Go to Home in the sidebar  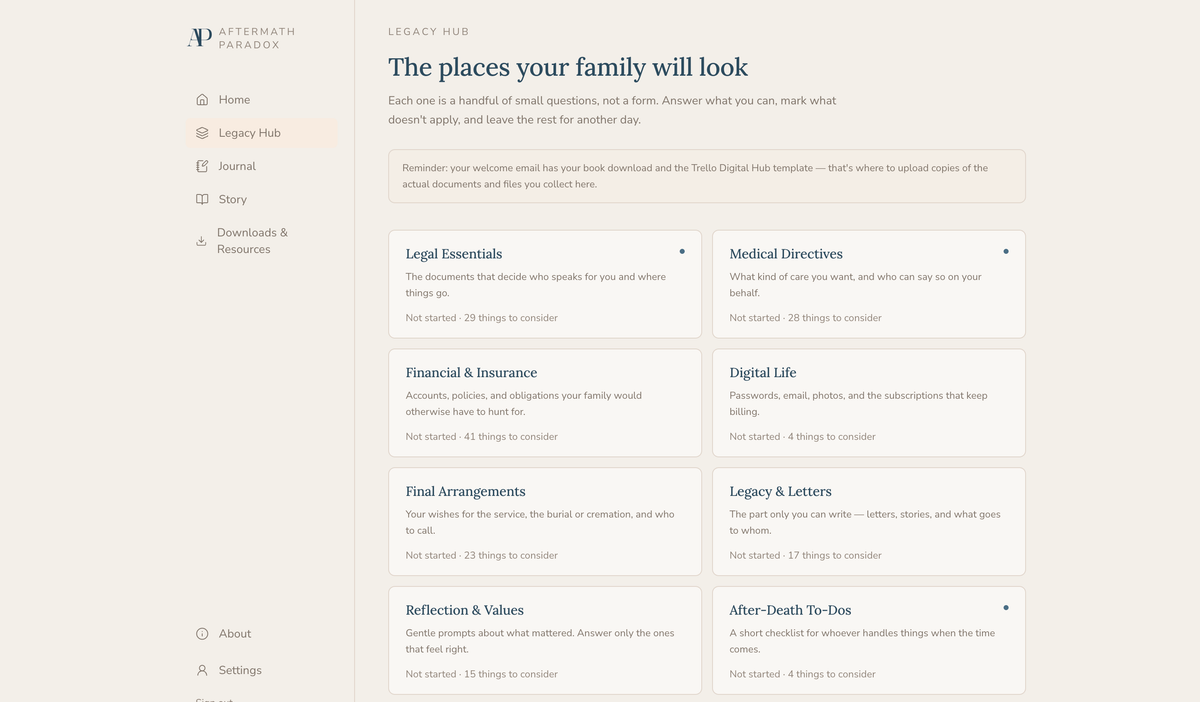[261, 100]
